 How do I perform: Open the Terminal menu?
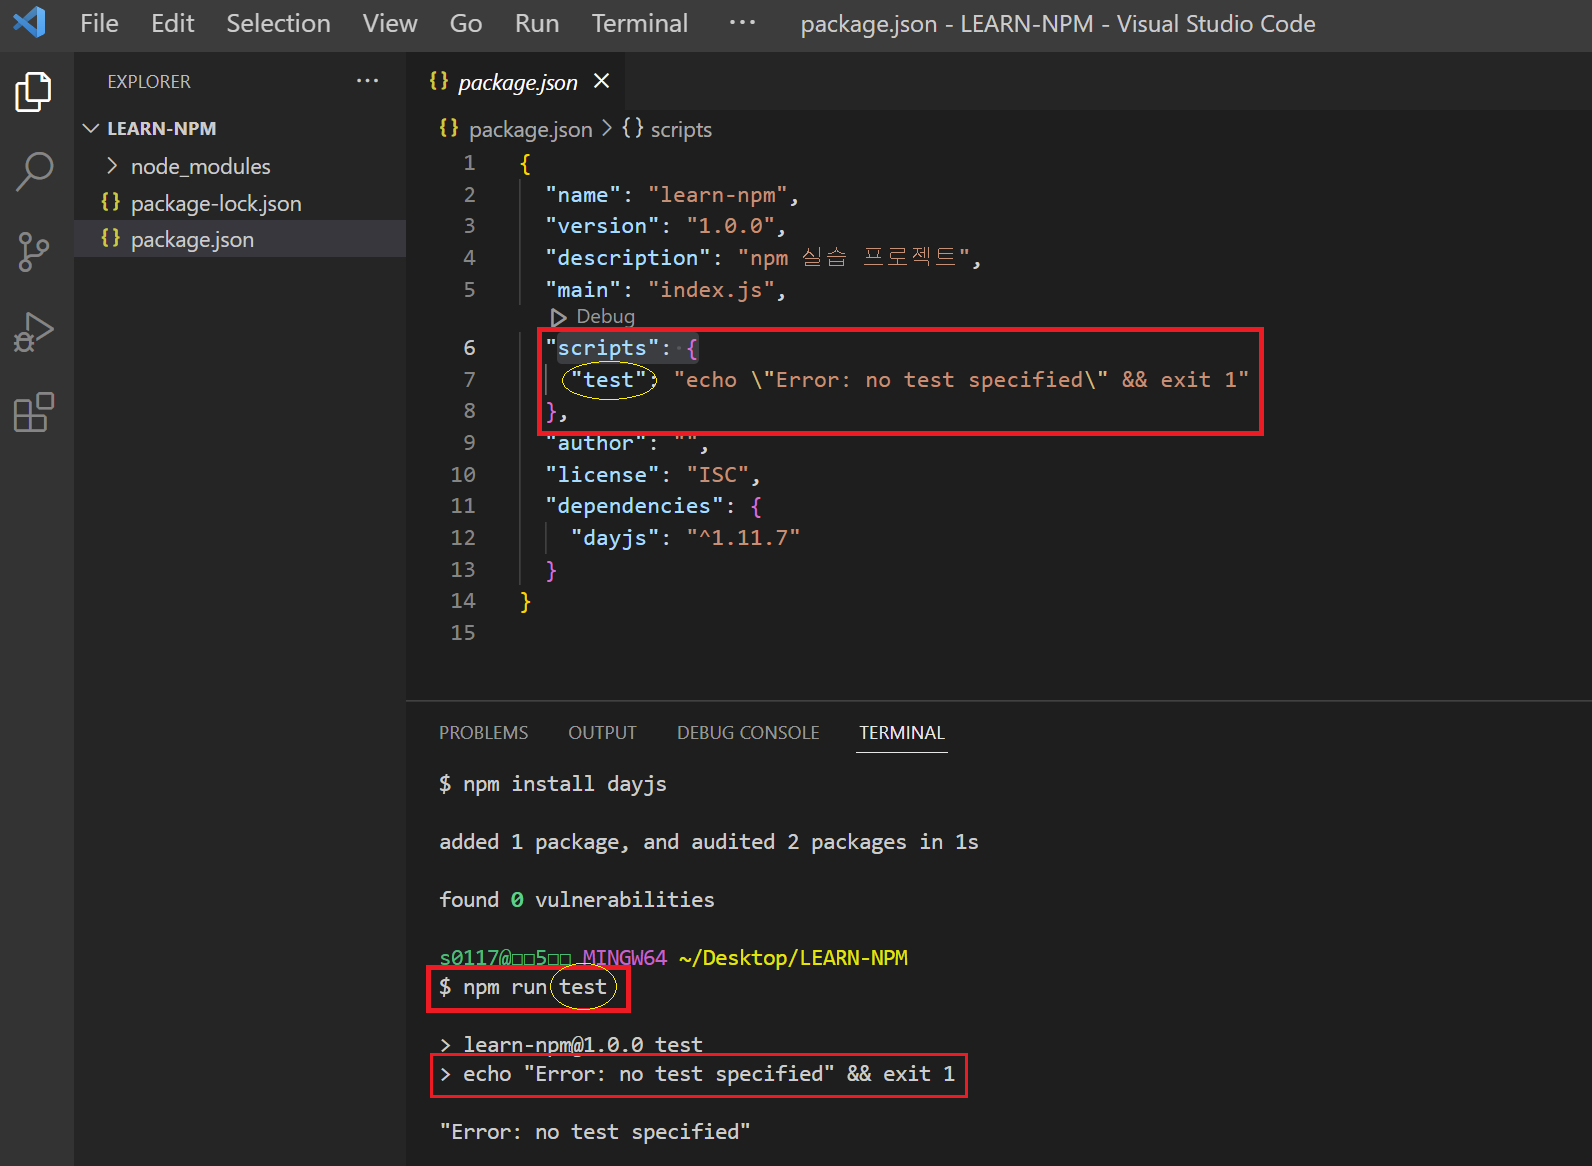click(639, 23)
